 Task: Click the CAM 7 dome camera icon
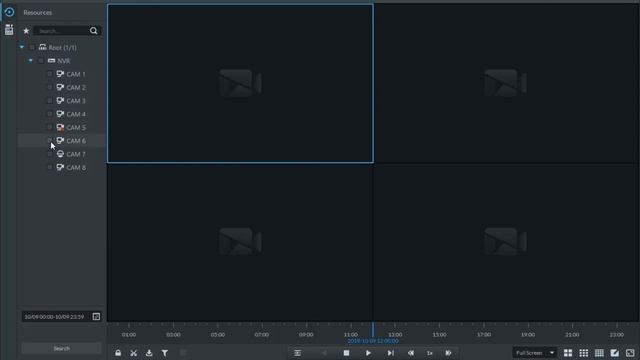pyautogui.click(x=60, y=154)
